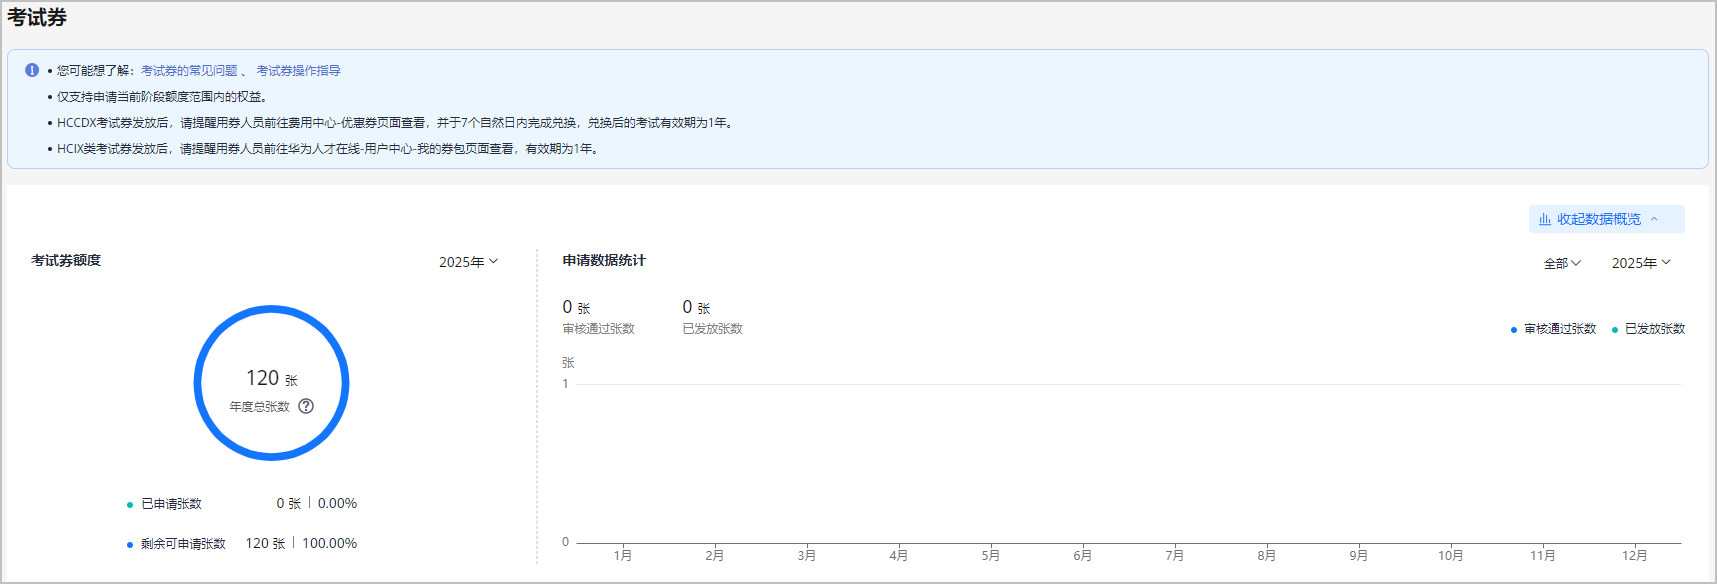Image resolution: width=1717 pixels, height=584 pixels.
Task: Click the 已申请张数 legend row
Action: point(241,504)
